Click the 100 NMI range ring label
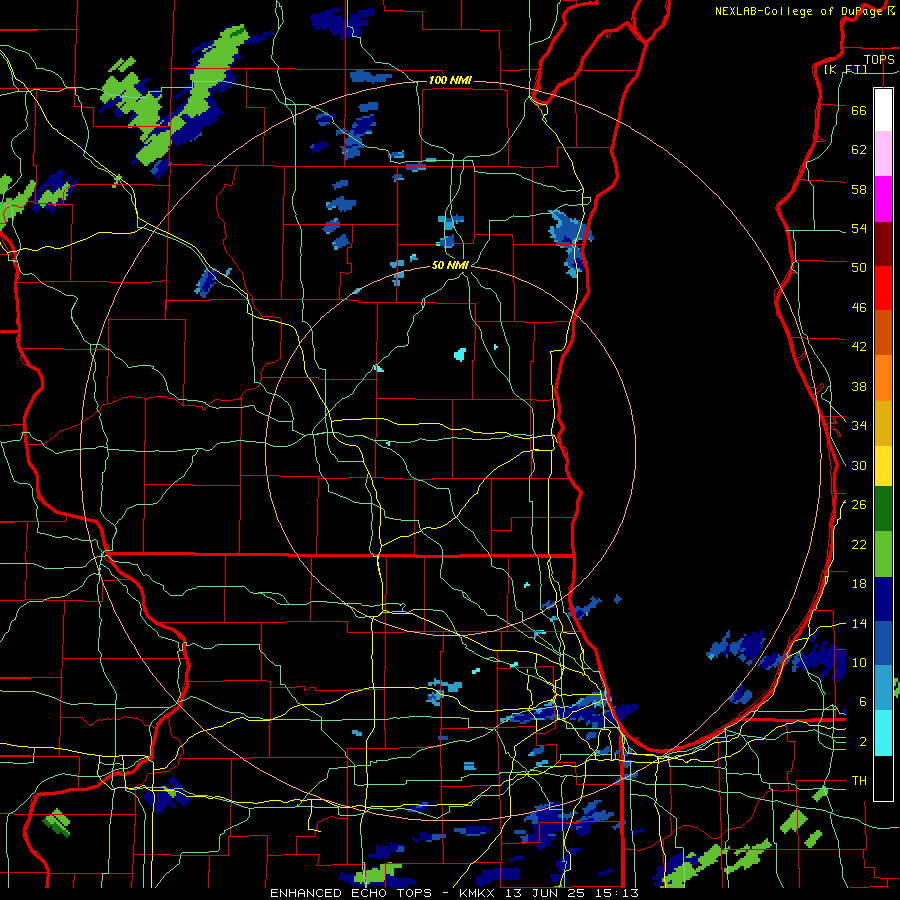This screenshot has width=900, height=900. 450,80
